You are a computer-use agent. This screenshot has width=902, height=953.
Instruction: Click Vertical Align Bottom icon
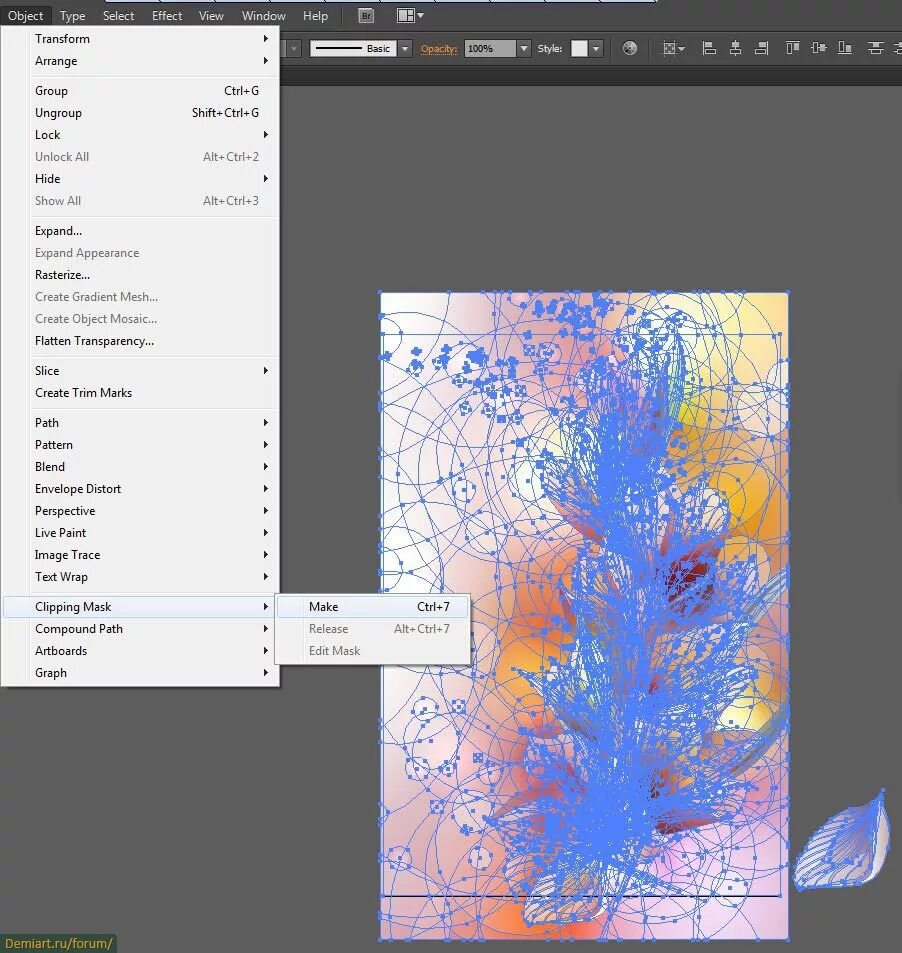845,48
